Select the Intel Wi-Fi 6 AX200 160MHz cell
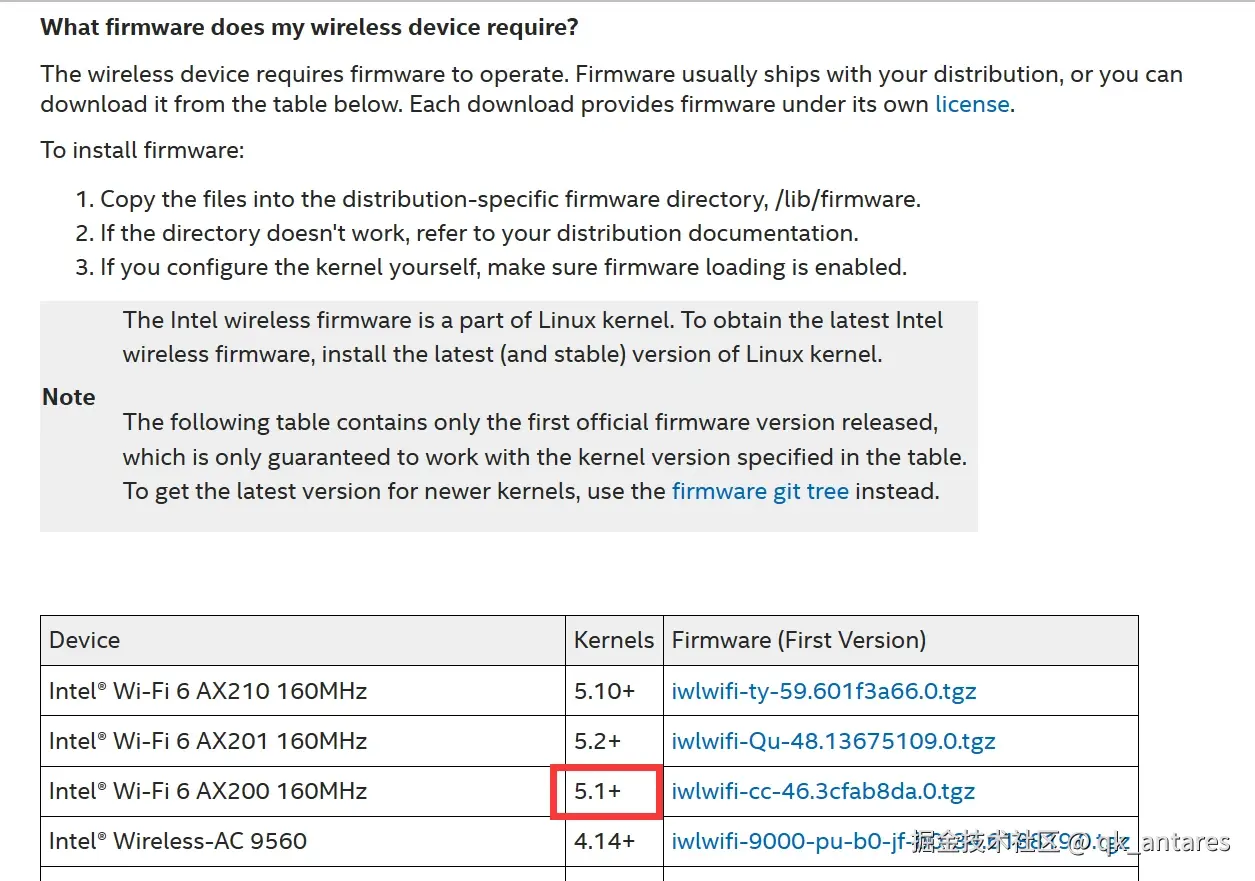This screenshot has width=1255, height=881. tap(208, 791)
